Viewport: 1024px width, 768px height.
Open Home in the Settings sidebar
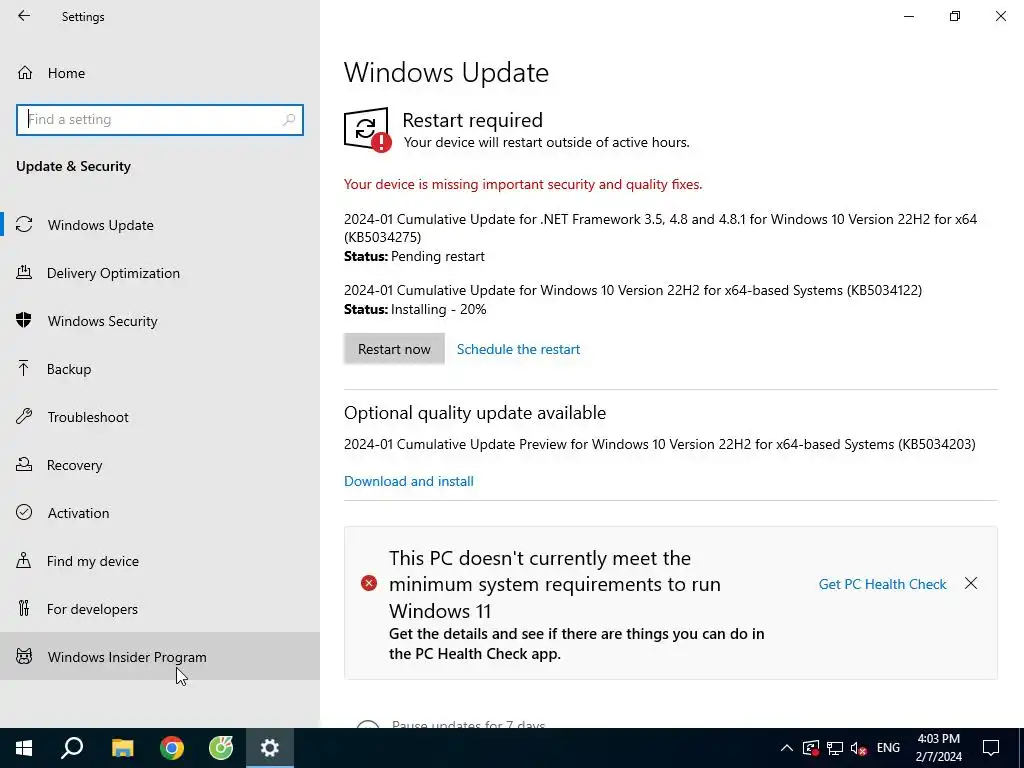(x=160, y=73)
